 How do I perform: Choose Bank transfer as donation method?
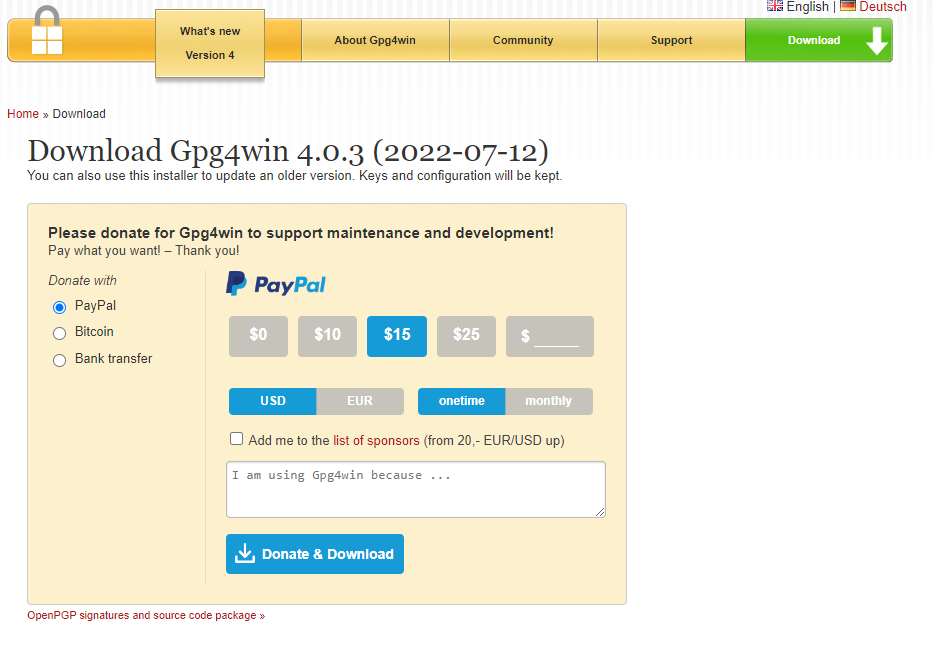coord(60,360)
